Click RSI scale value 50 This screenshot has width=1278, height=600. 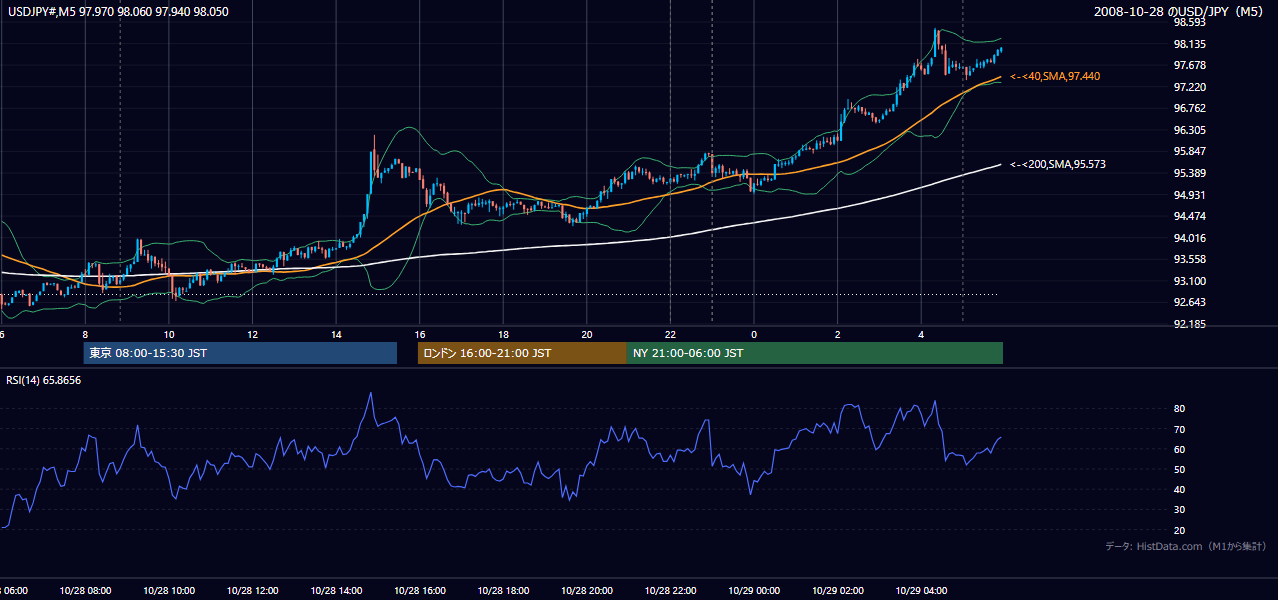1179,469
